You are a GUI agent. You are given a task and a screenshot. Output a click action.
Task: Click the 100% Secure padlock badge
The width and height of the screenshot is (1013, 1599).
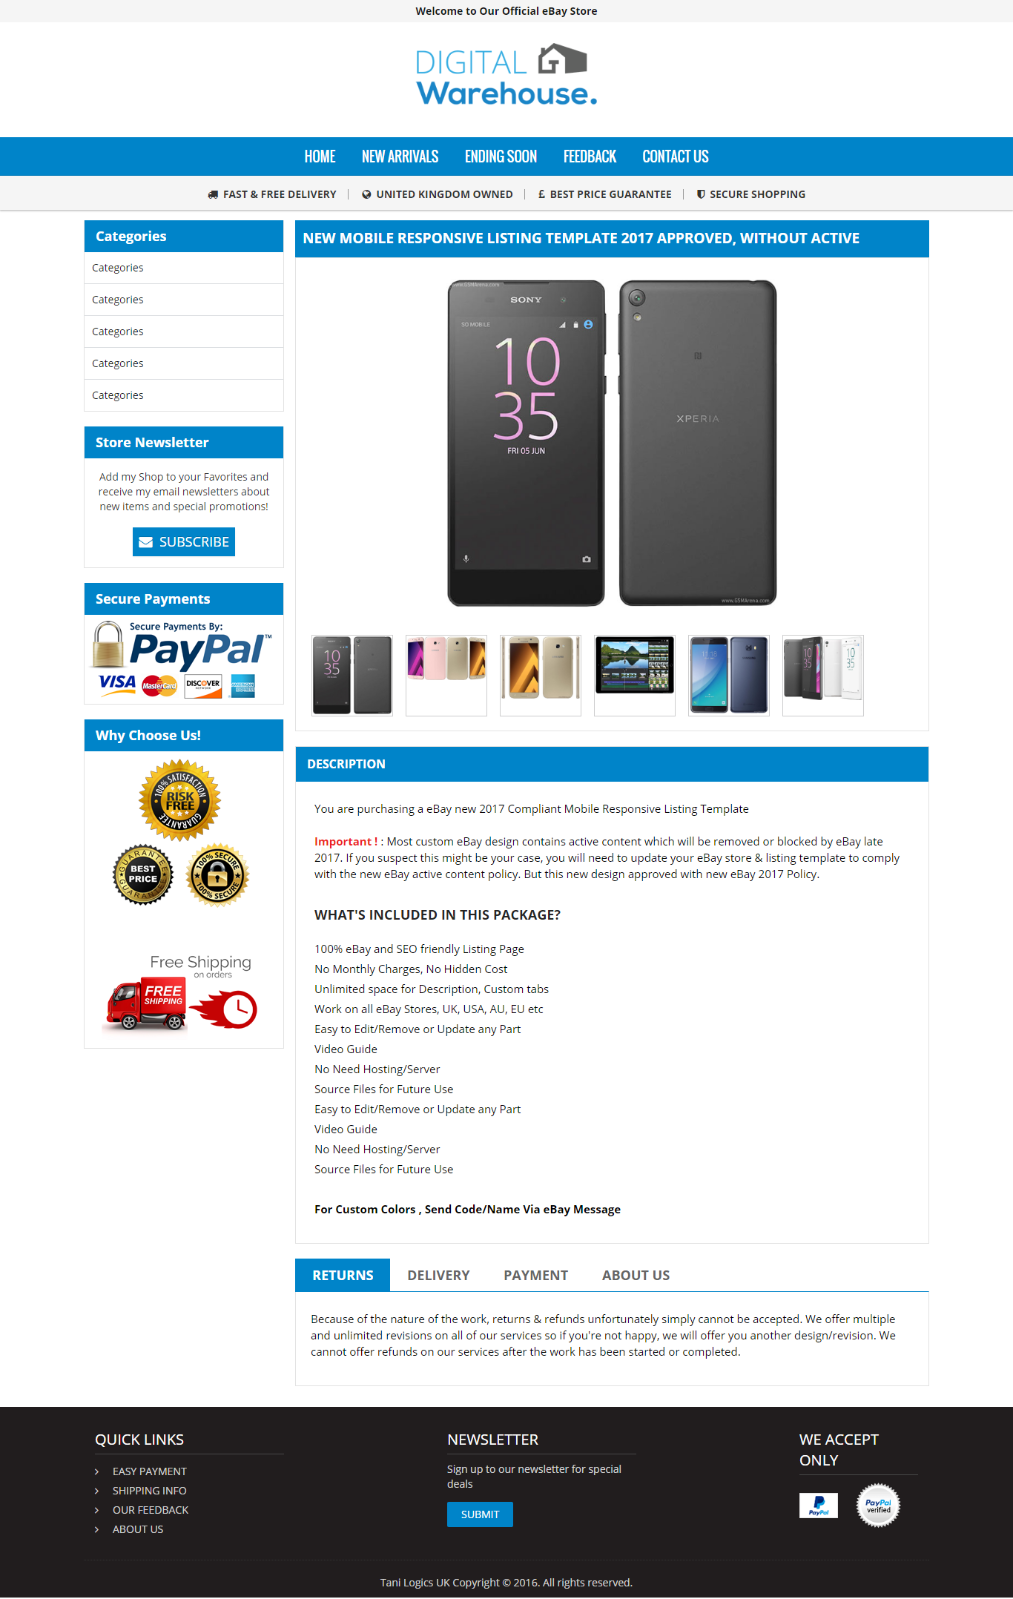(x=218, y=875)
